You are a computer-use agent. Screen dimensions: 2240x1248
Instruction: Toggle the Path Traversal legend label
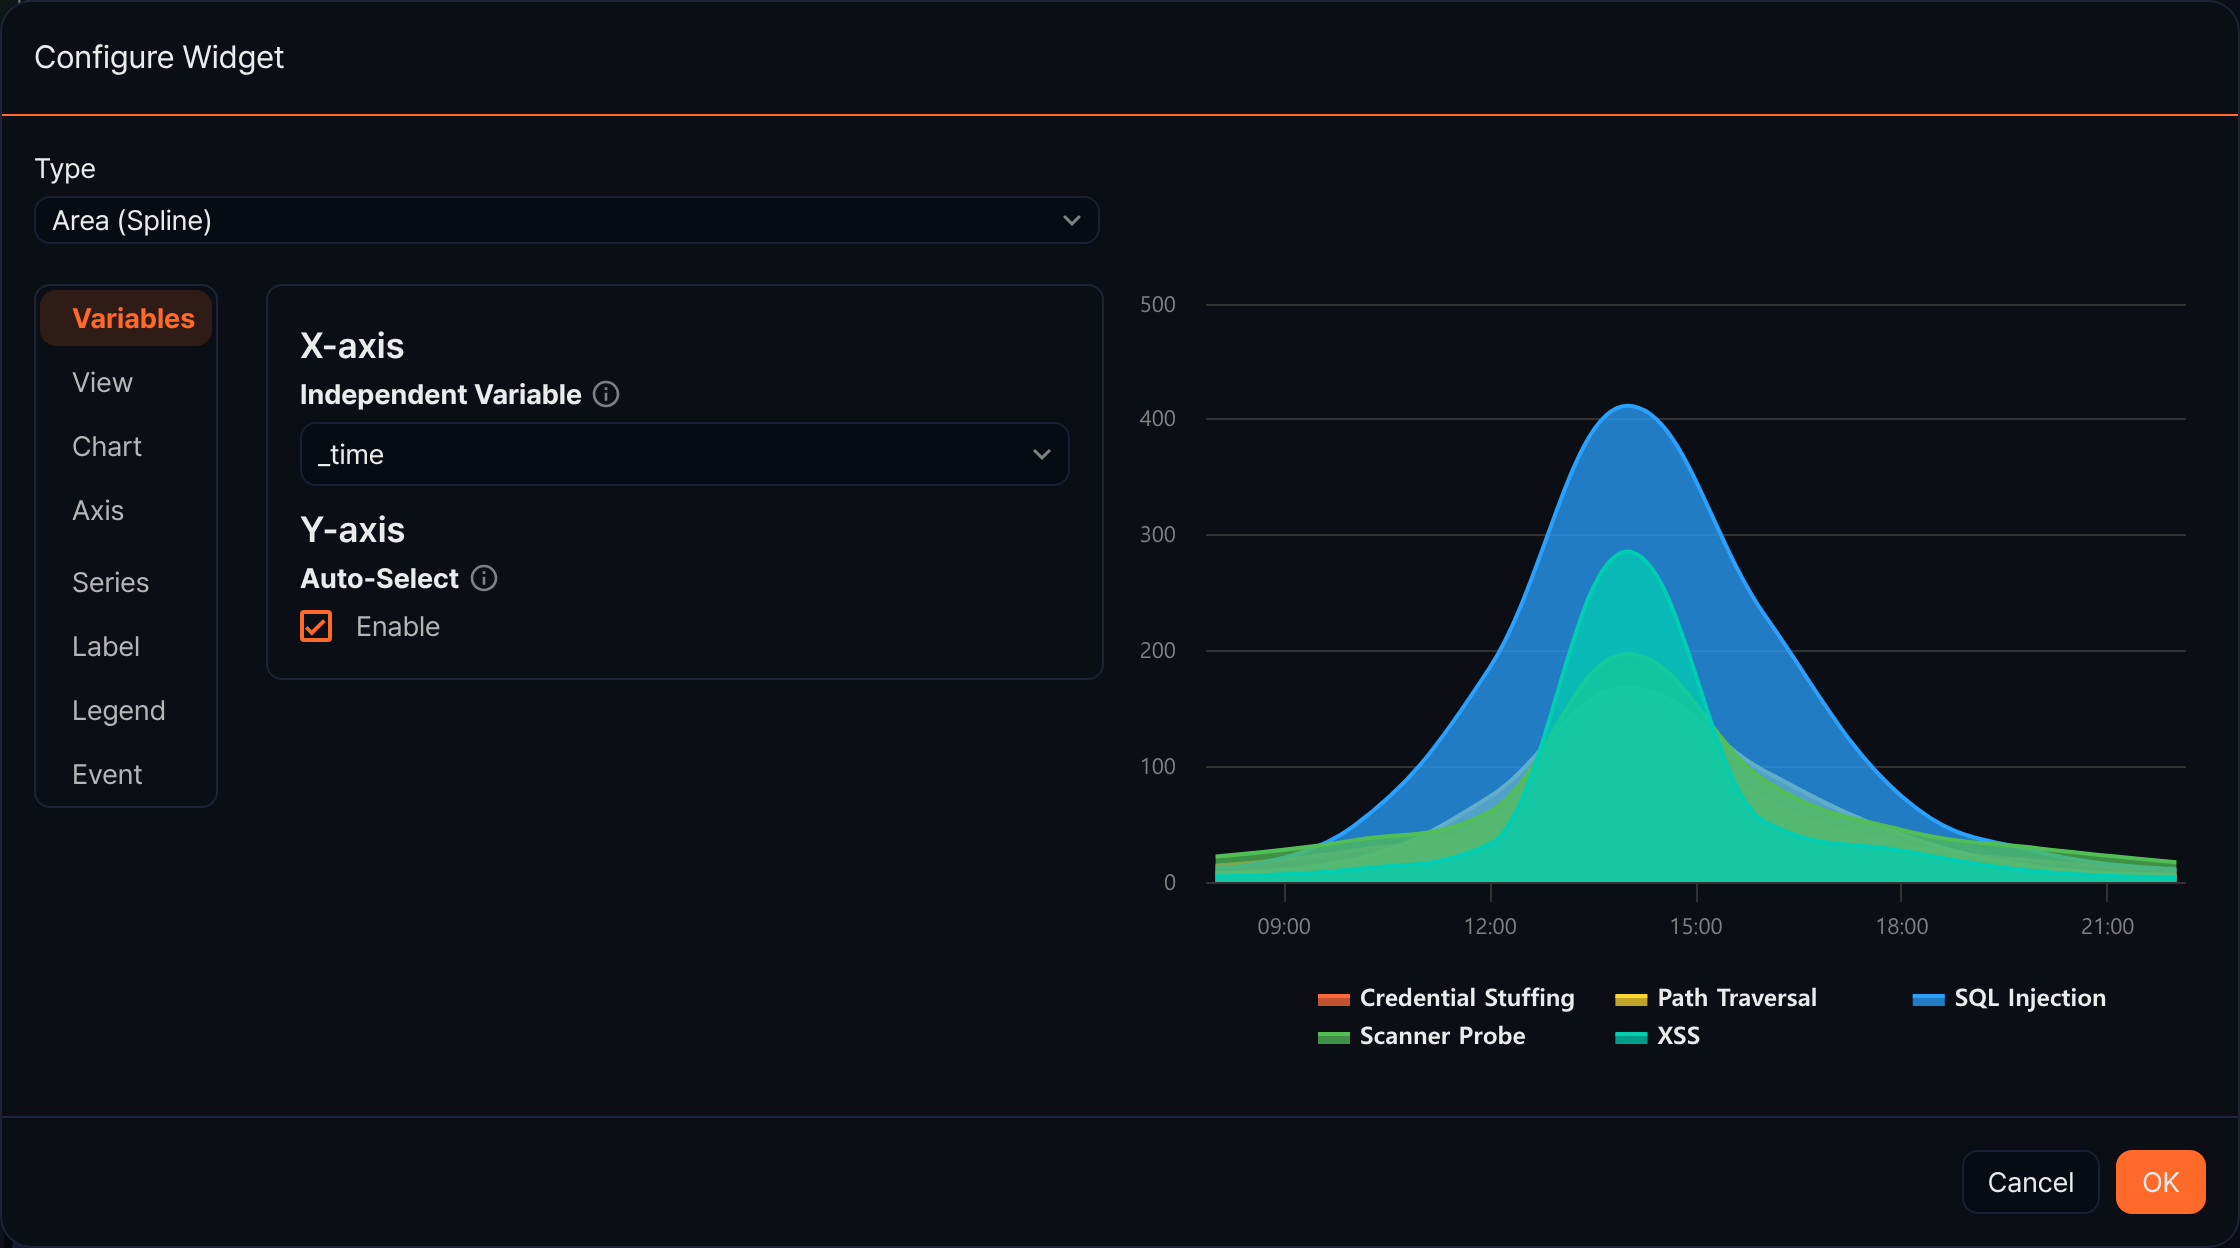pos(1737,998)
